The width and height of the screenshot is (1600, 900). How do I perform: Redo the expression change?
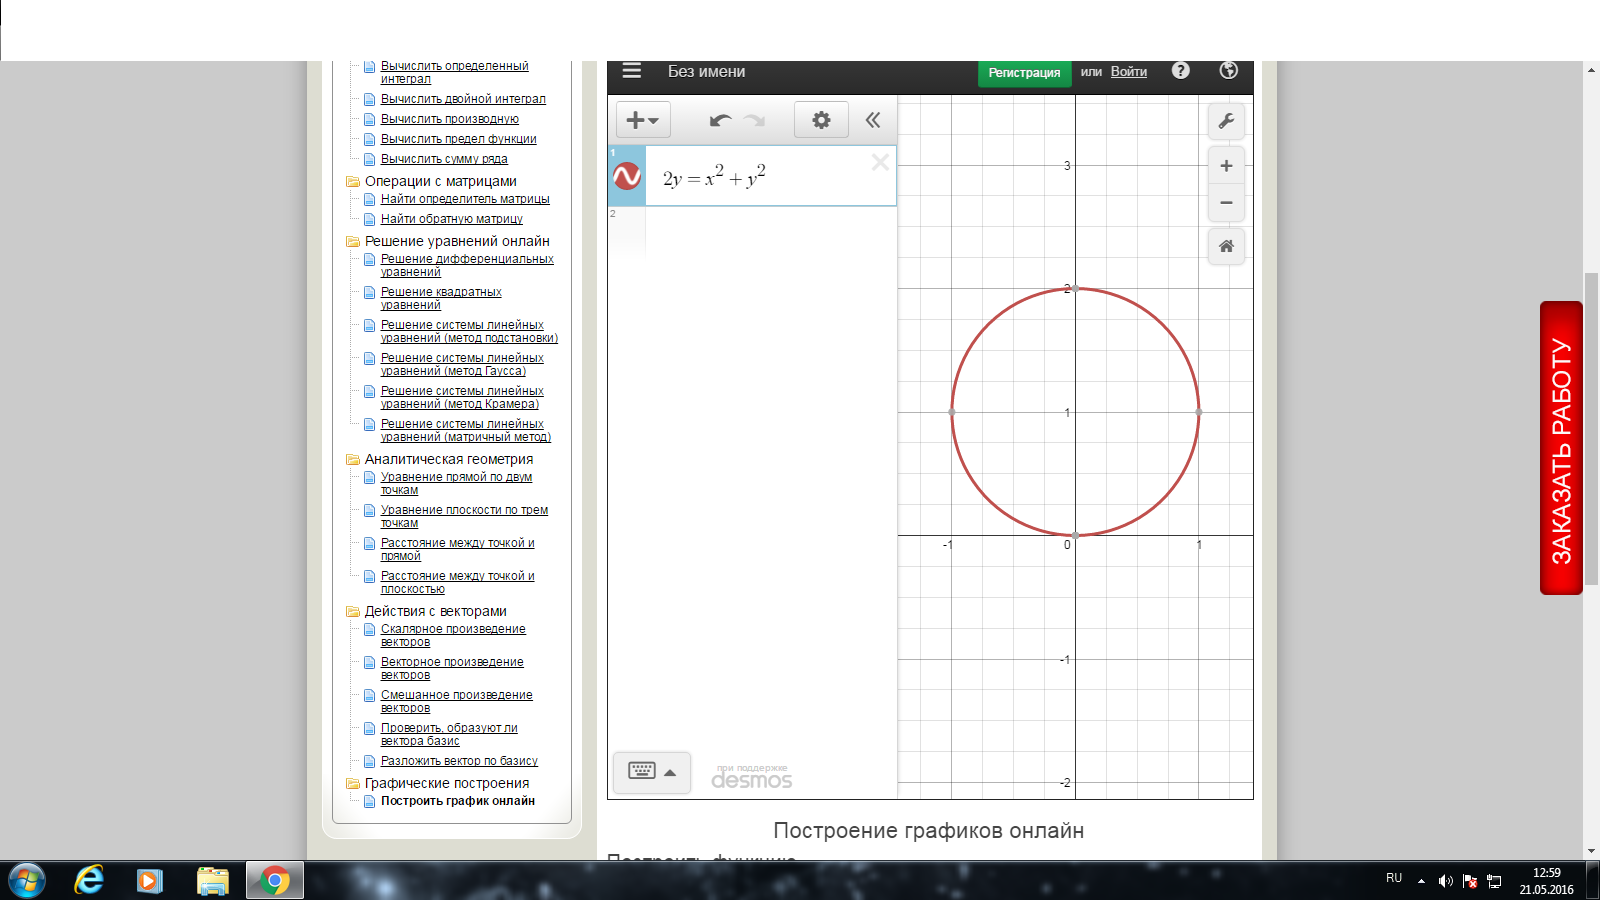coord(754,120)
